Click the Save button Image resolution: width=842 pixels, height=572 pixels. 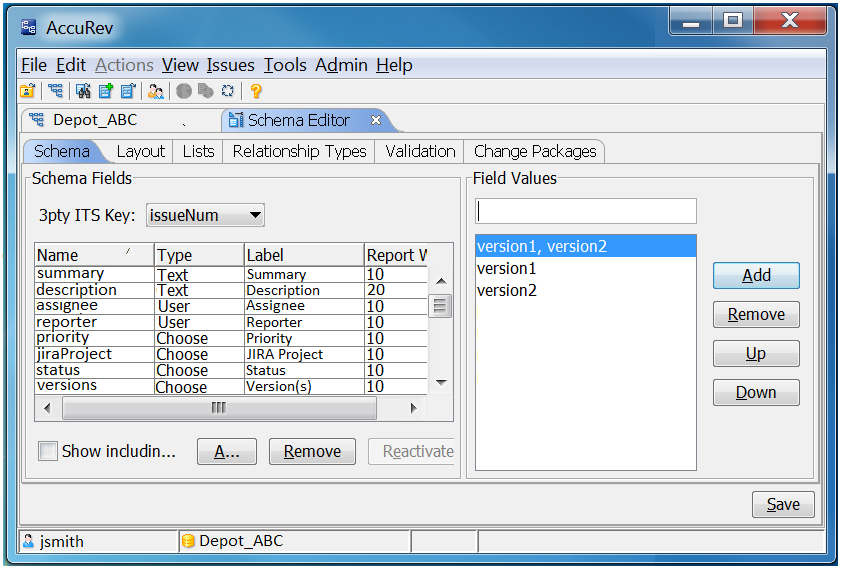[783, 504]
